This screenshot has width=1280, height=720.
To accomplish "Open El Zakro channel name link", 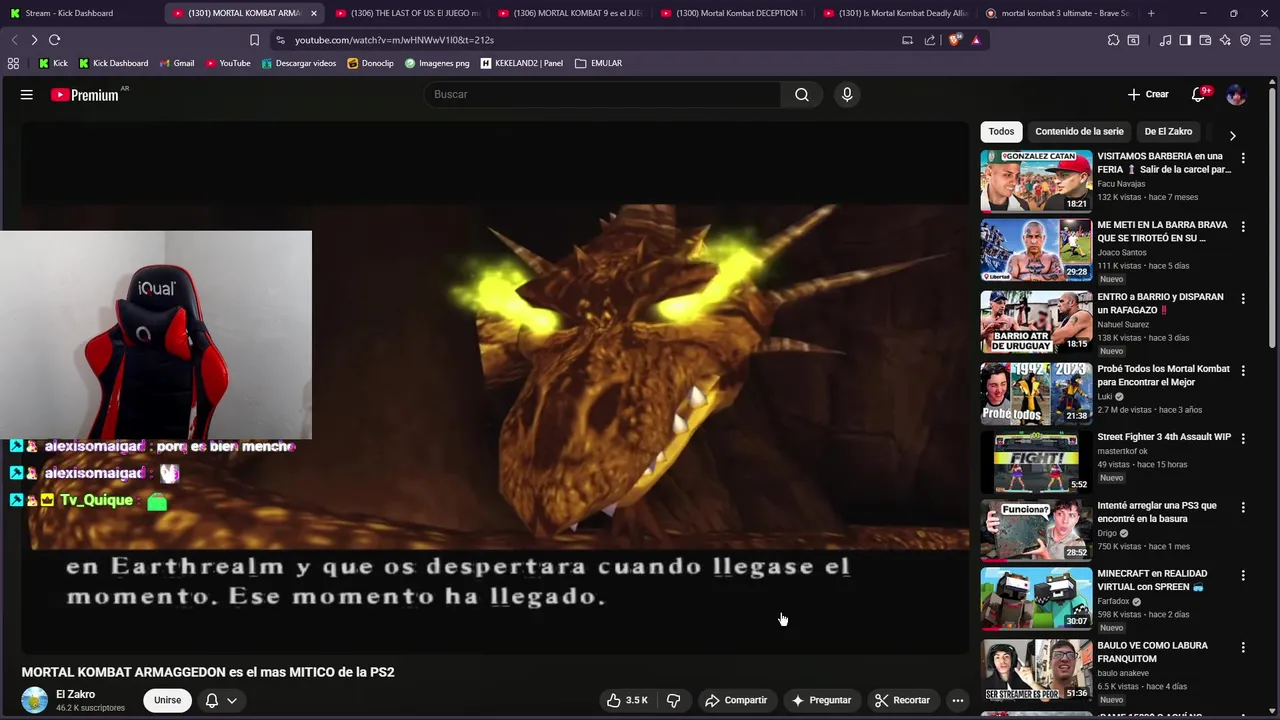I will (75, 694).
